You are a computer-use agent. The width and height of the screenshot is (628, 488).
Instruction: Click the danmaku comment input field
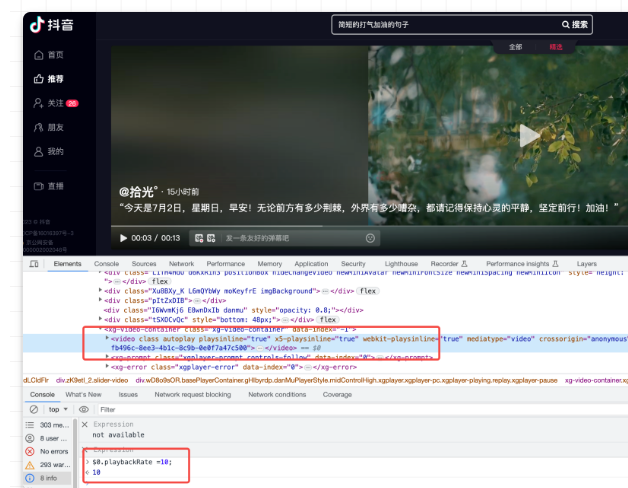click(x=292, y=238)
